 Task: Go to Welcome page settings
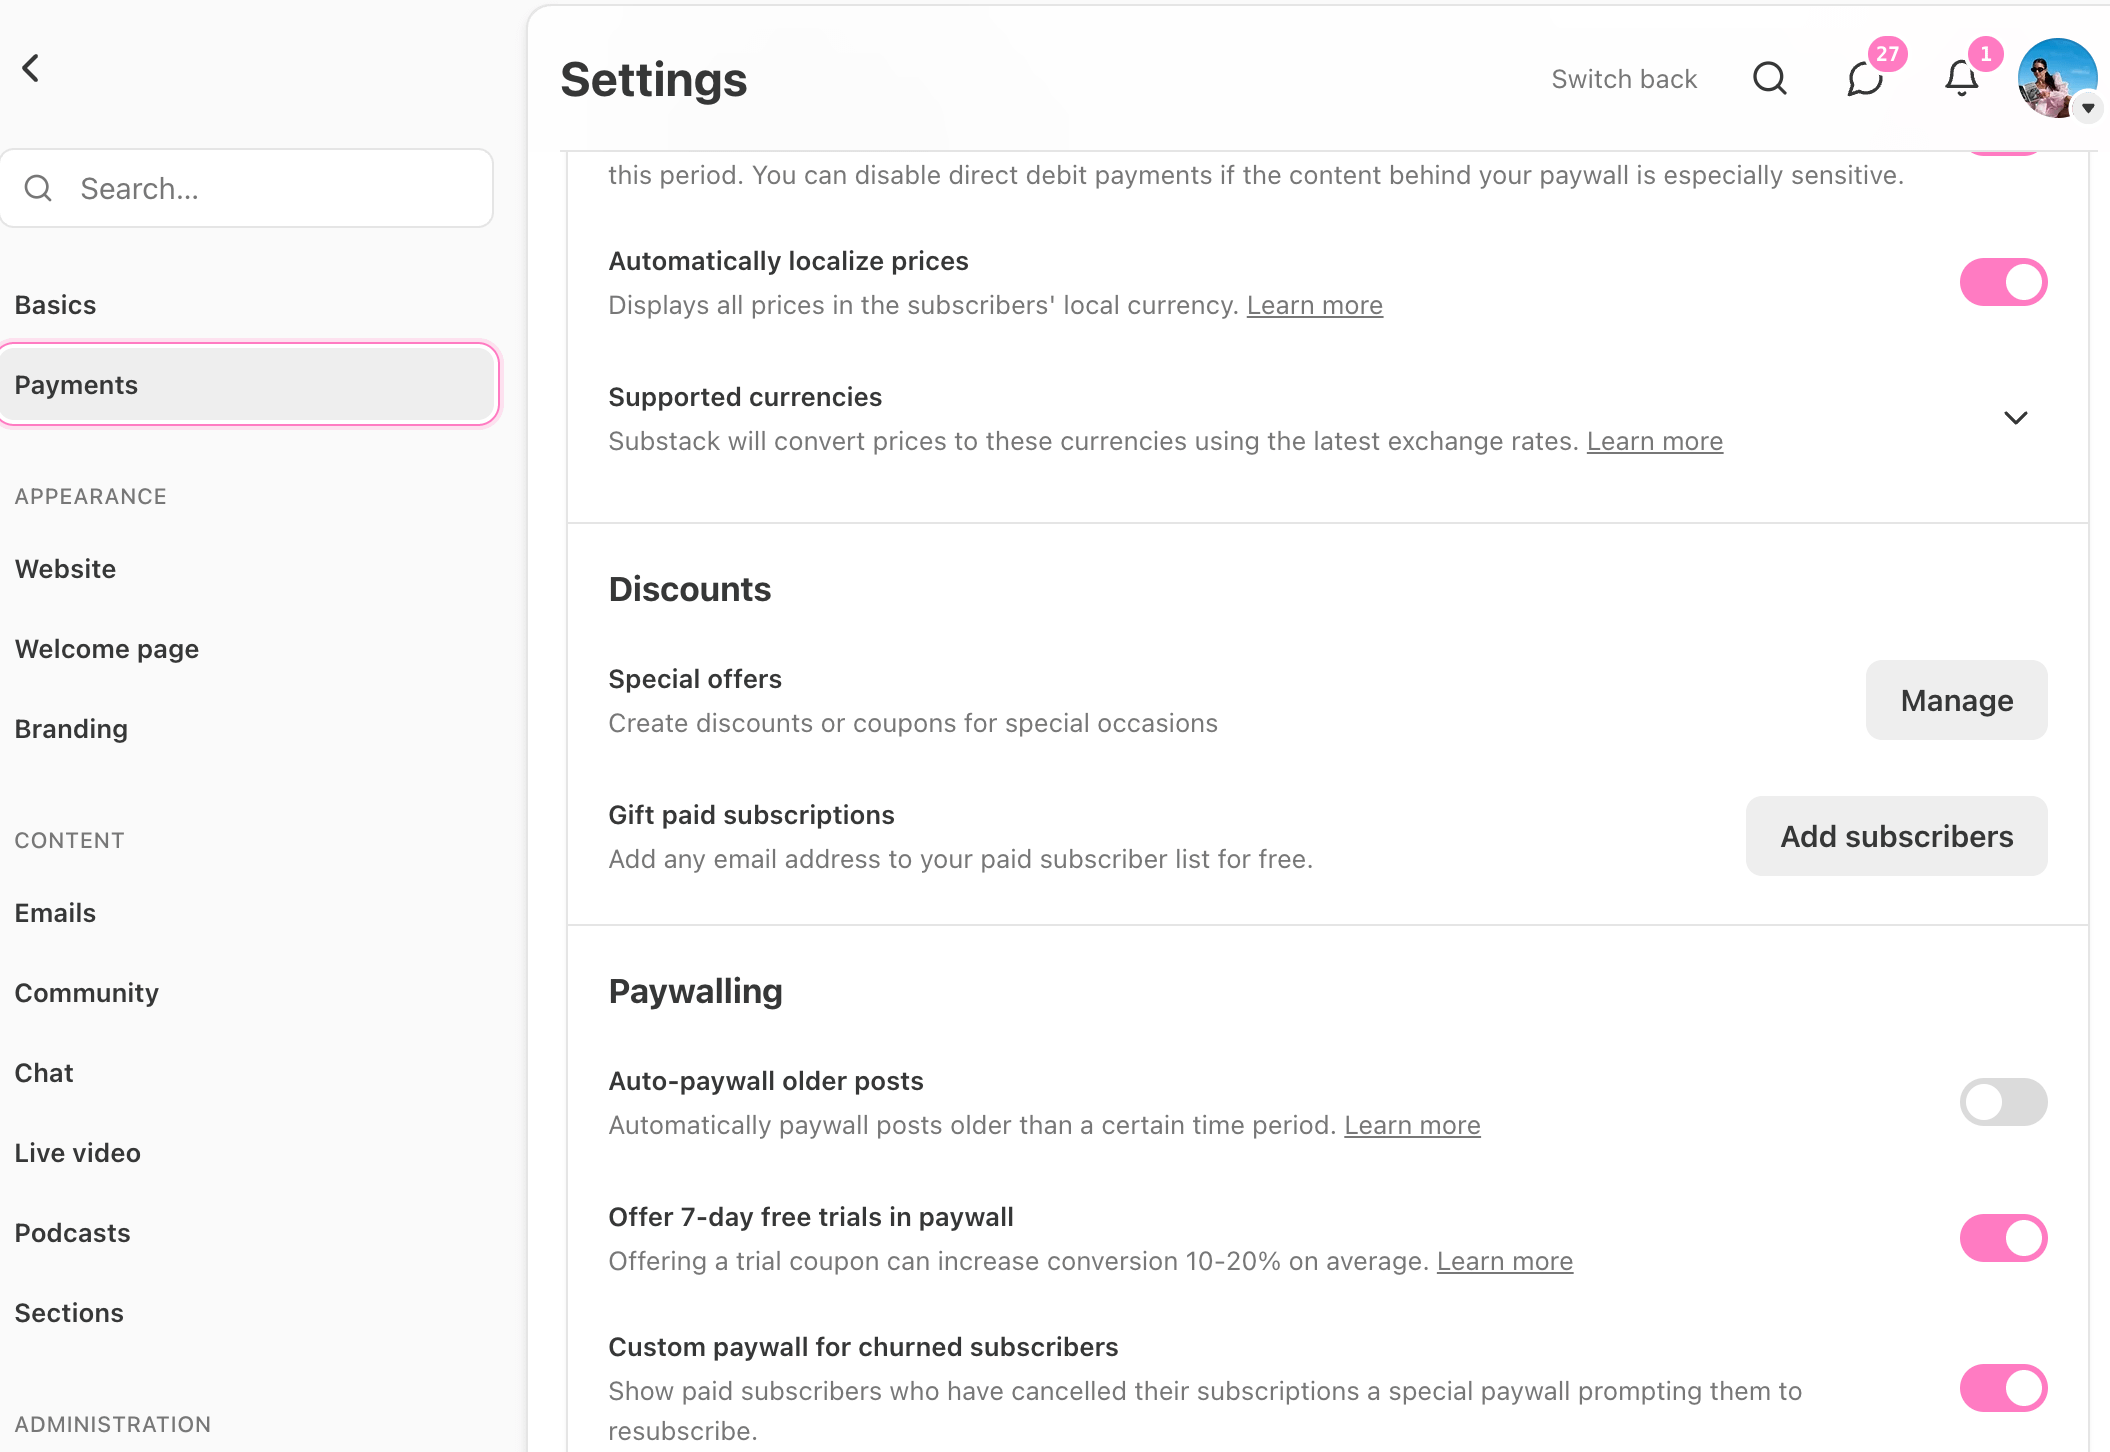tap(107, 649)
